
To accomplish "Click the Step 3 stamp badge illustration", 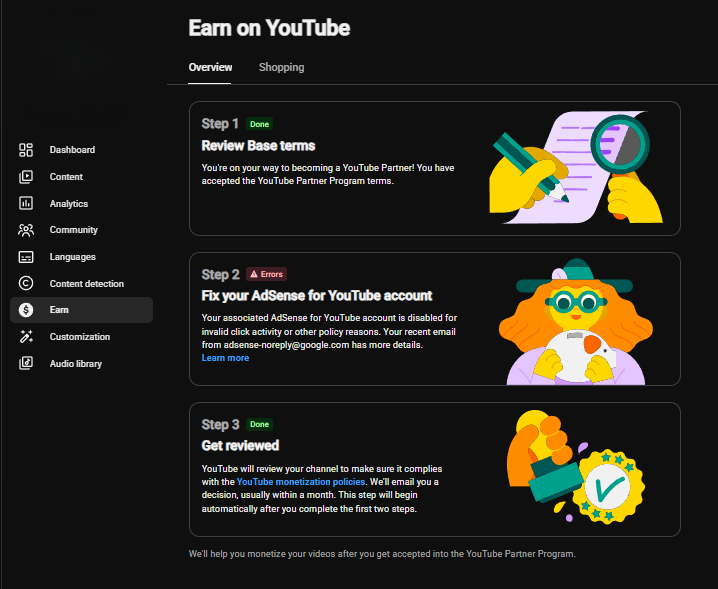I will click(576, 468).
